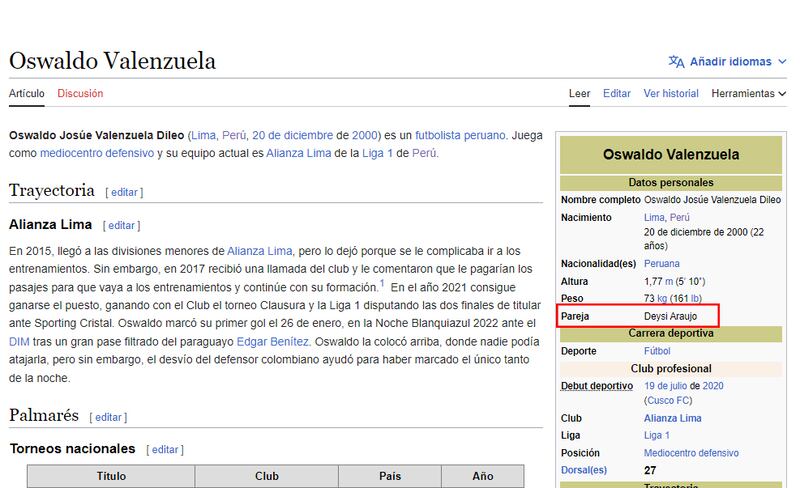The height and width of the screenshot is (488, 800).
Task: Select the Leer tab
Action: pyautogui.click(x=579, y=93)
